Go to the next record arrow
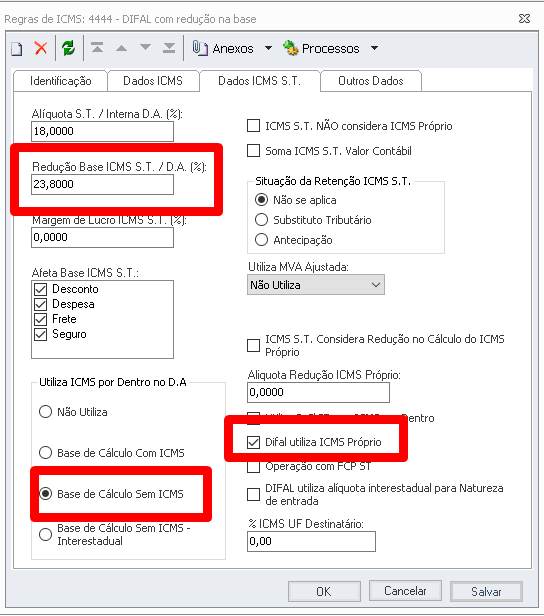Image resolution: width=544 pixels, height=616 pixels. (x=145, y=48)
